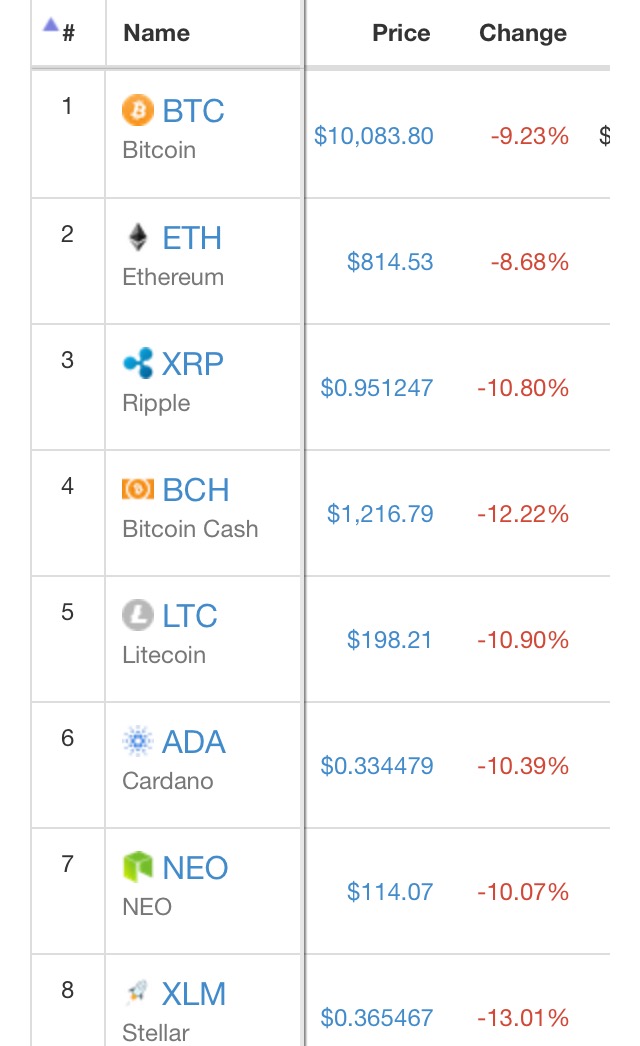Click the green NEO logo icon
The height and width of the screenshot is (1046, 640).
coord(138,867)
